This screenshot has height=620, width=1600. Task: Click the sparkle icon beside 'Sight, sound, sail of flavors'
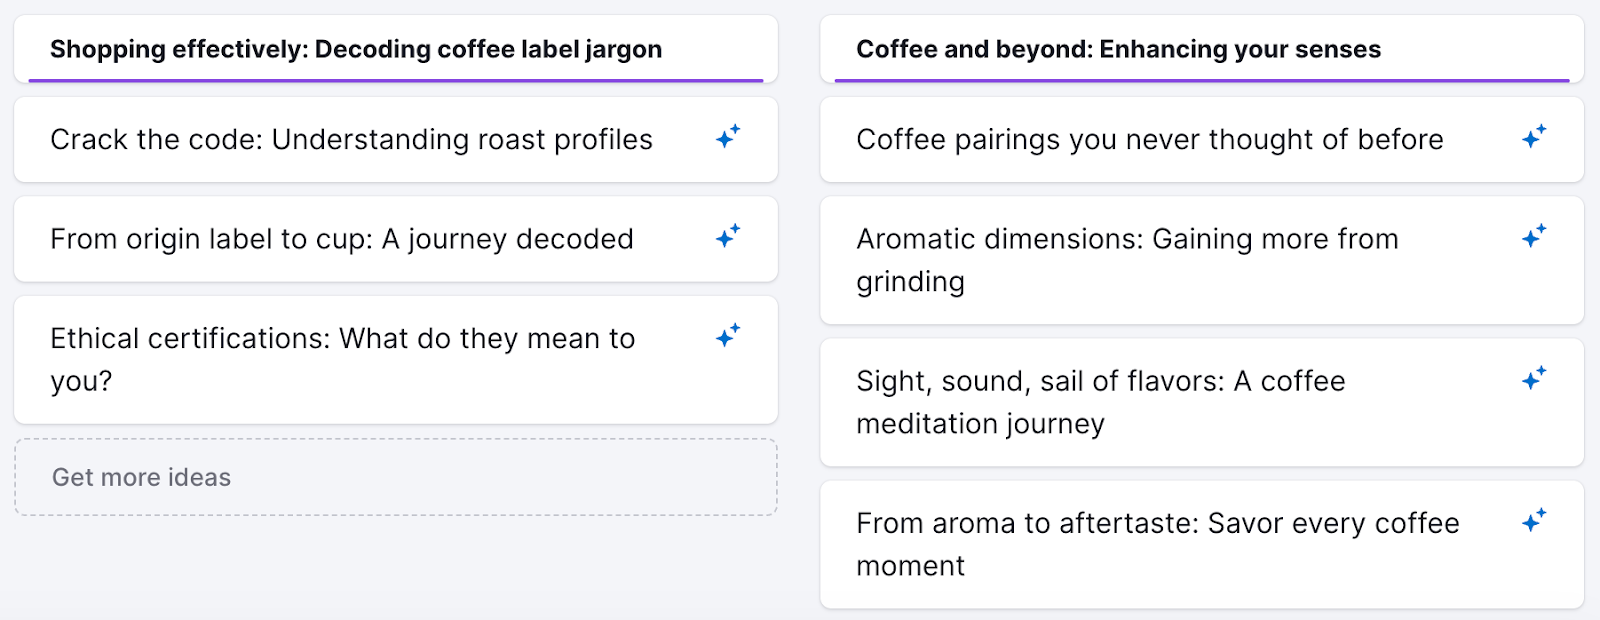pos(1532,380)
